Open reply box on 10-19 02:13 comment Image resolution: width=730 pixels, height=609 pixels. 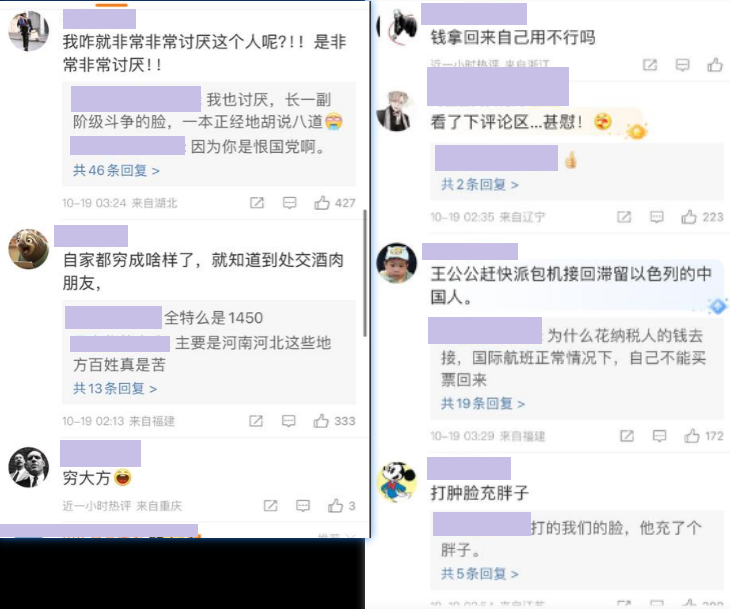click(x=288, y=421)
